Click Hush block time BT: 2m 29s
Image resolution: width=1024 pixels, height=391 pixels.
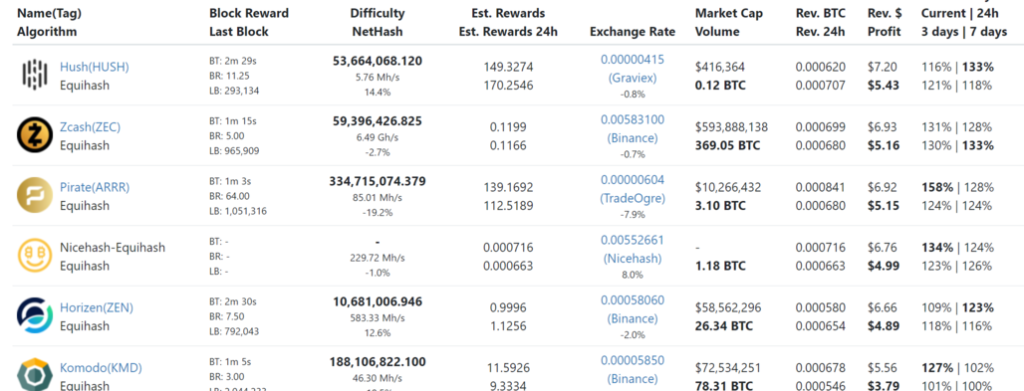coord(233,61)
